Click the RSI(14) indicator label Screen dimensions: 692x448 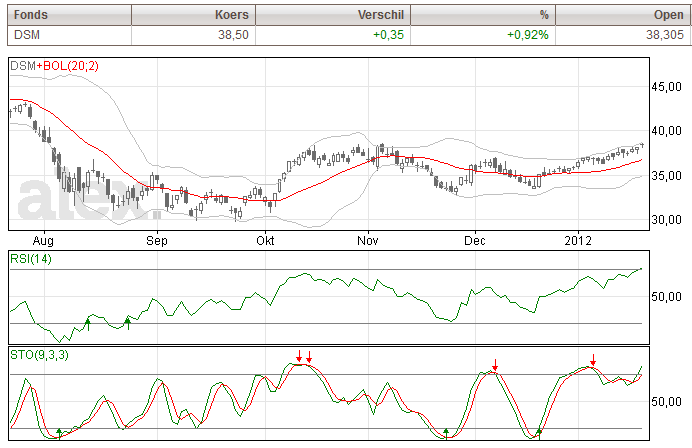[30, 259]
